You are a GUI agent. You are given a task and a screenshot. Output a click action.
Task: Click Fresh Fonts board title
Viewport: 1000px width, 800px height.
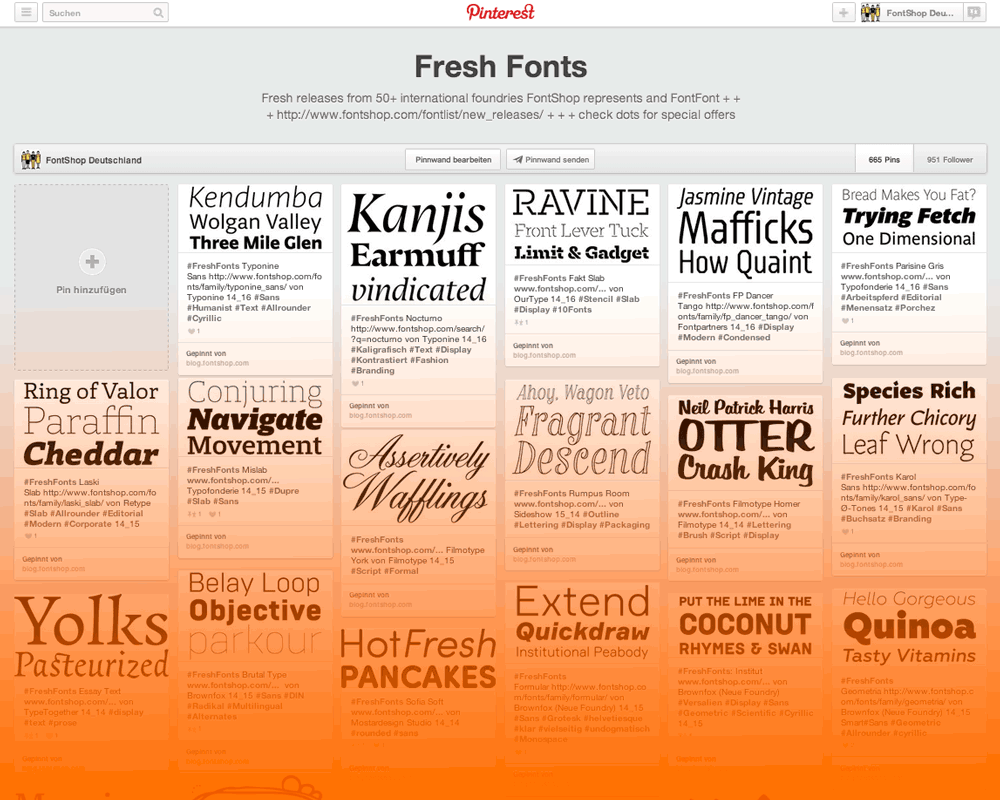pyautogui.click(x=501, y=66)
